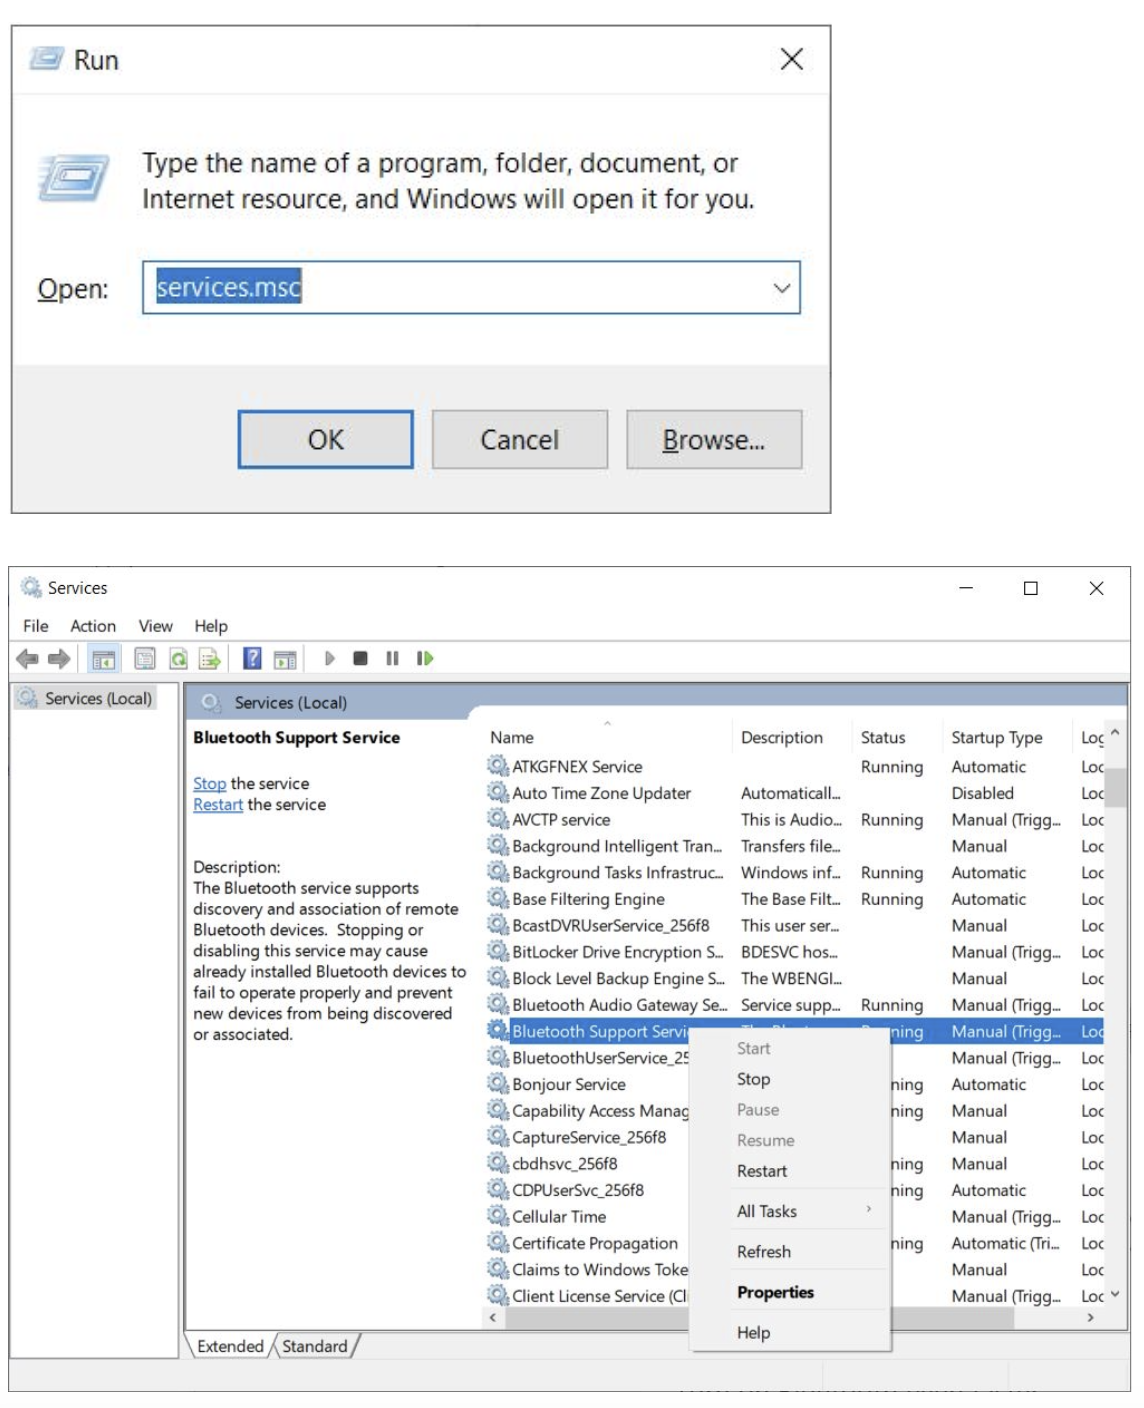This screenshot has height=1408, width=1144.
Task: Switch to the Standard tab
Action: click(x=315, y=1346)
